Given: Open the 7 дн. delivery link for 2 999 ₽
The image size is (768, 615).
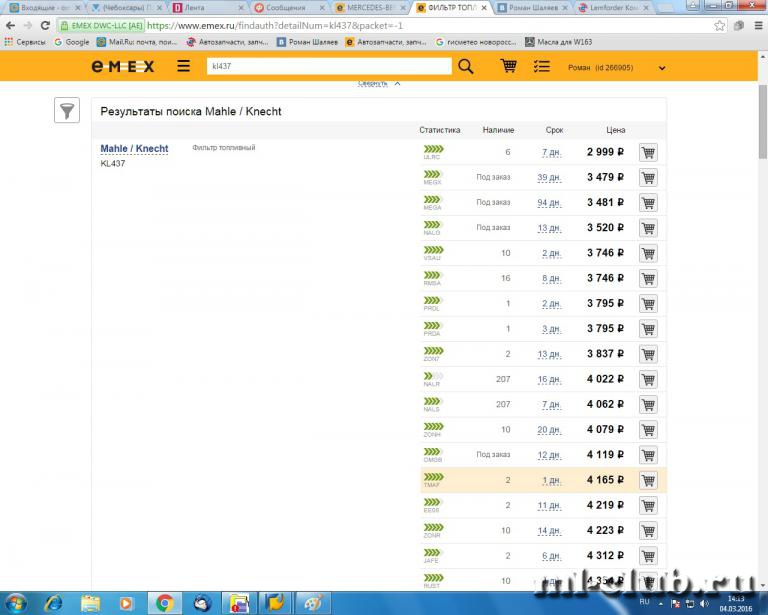Looking at the screenshot, I should point(551,152).
